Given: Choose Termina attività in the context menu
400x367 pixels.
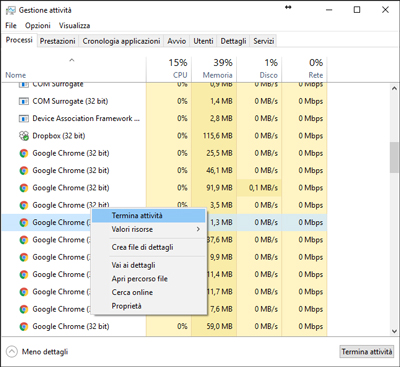Looking at the screenshot, I should point(149,216).
